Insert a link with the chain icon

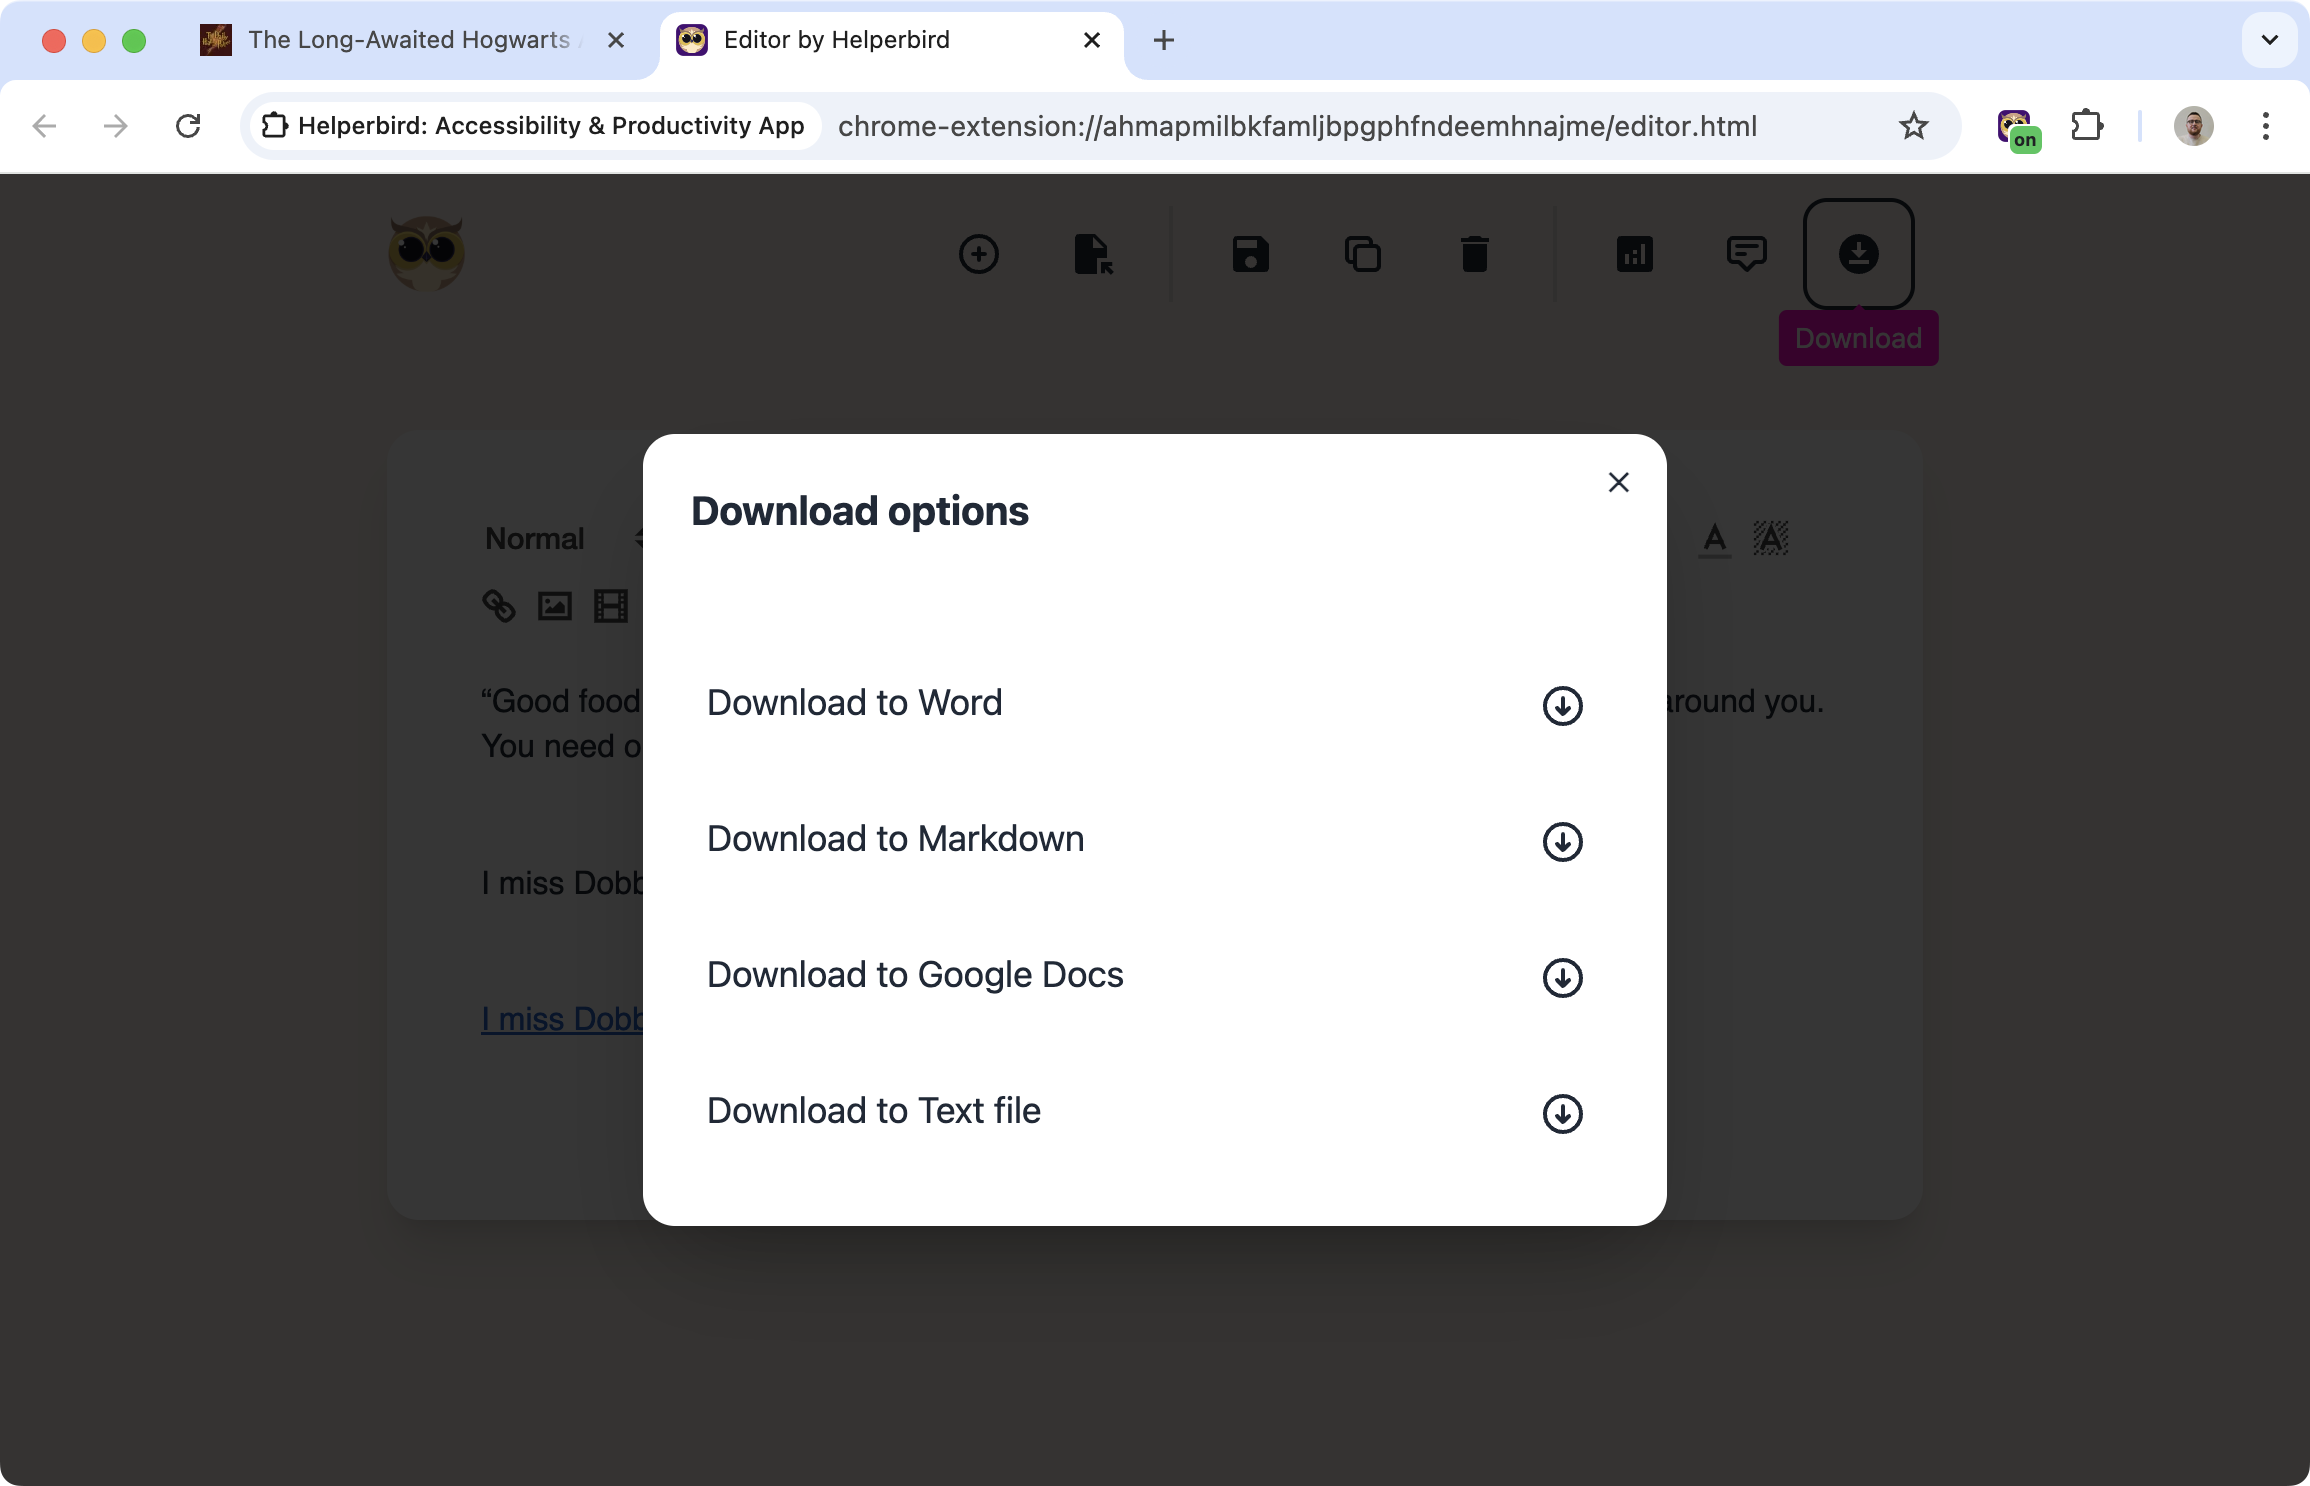click(499, 606)
